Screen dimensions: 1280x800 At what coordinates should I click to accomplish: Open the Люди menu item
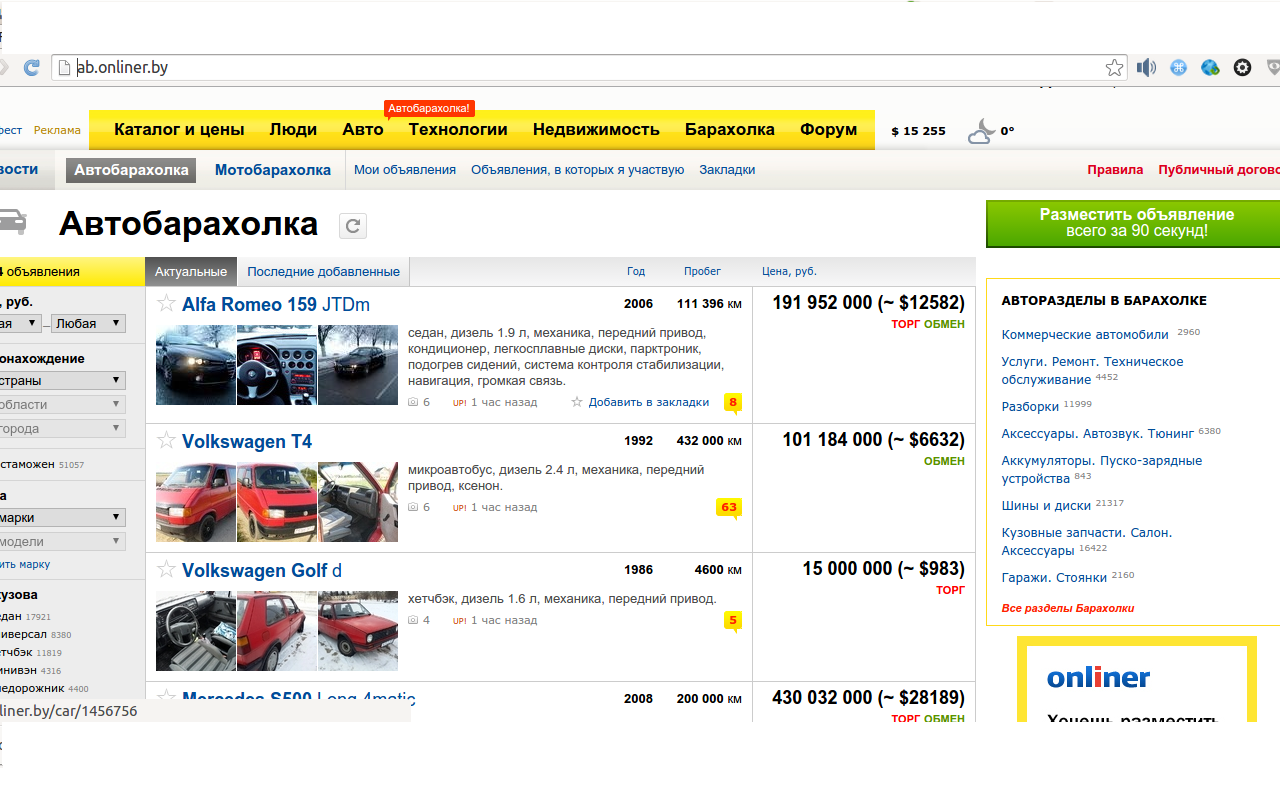tap(293, 130)
